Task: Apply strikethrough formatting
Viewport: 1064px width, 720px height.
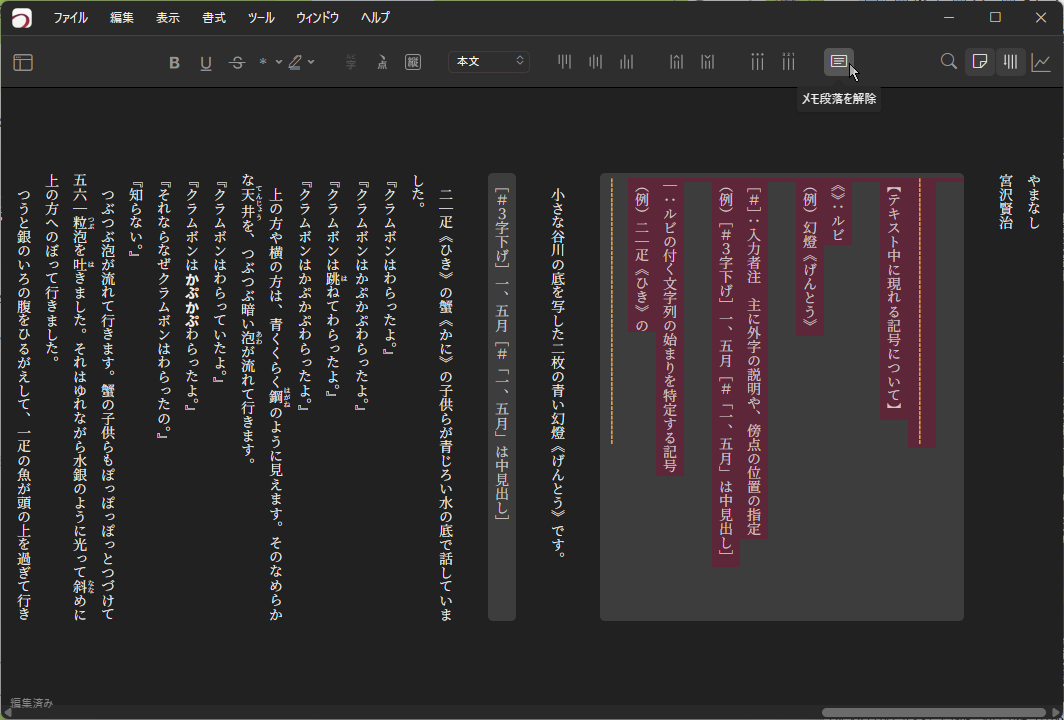Action: click(237, 62)
